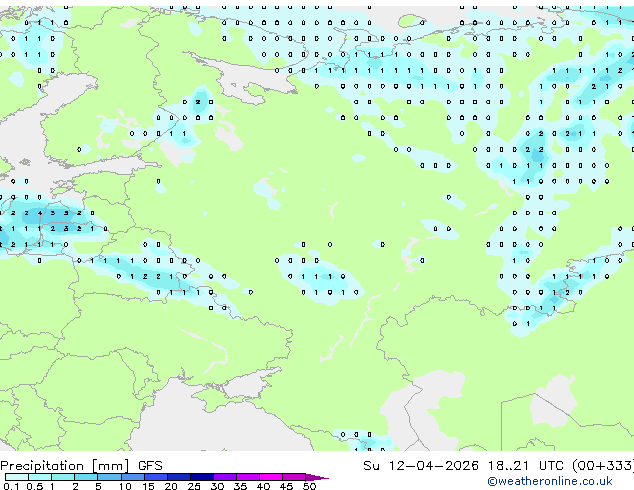Click the 45–50 mm legend color swatch
The image size is (634, 490).
294,477
